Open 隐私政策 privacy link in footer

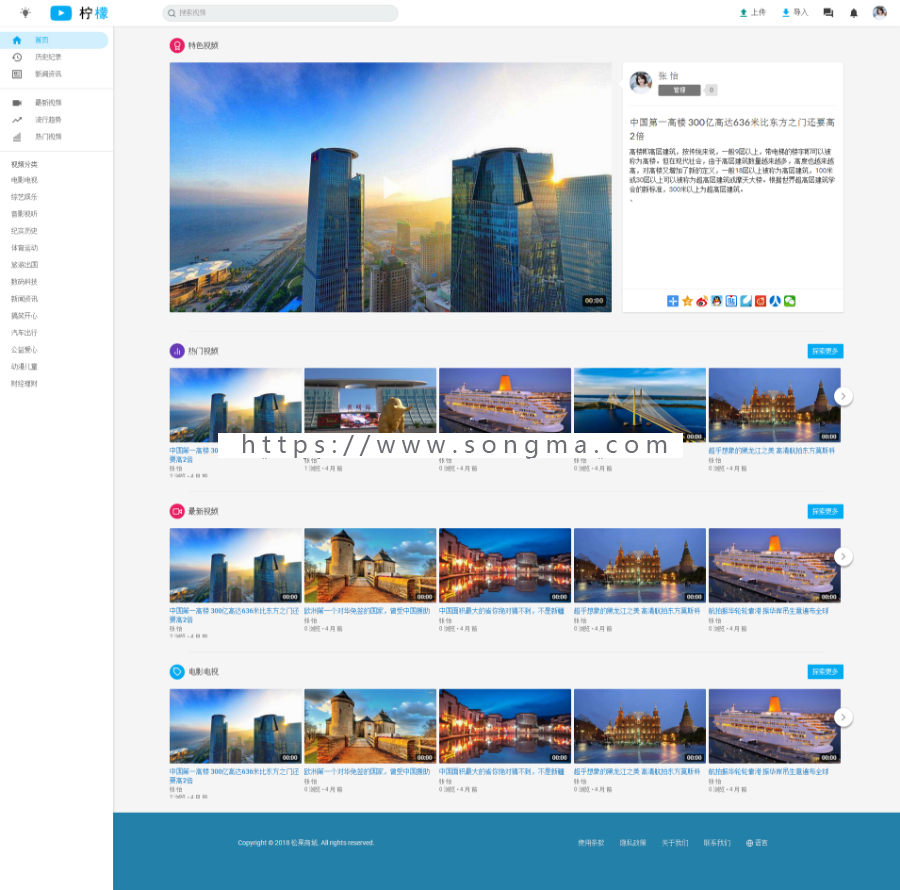click(633, 843)
